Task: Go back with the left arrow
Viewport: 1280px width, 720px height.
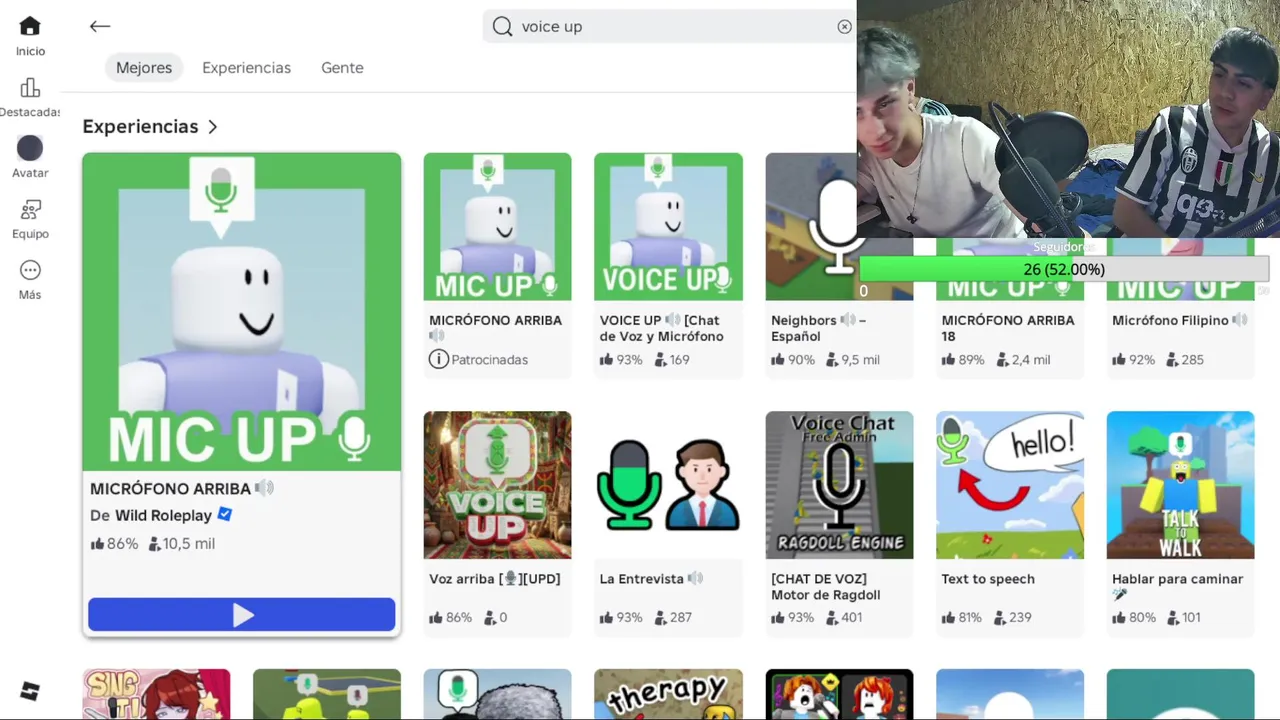Action: coord(100,27)
